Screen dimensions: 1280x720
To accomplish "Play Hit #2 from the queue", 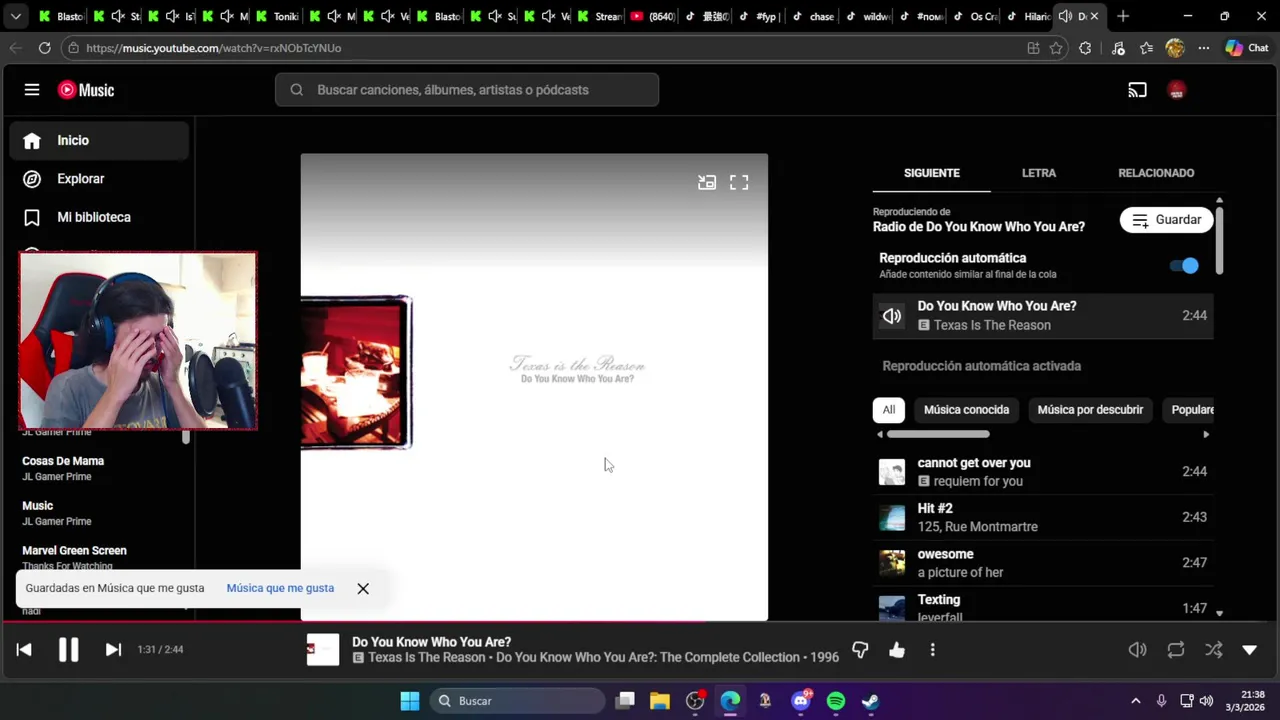I will [1043, 518].
